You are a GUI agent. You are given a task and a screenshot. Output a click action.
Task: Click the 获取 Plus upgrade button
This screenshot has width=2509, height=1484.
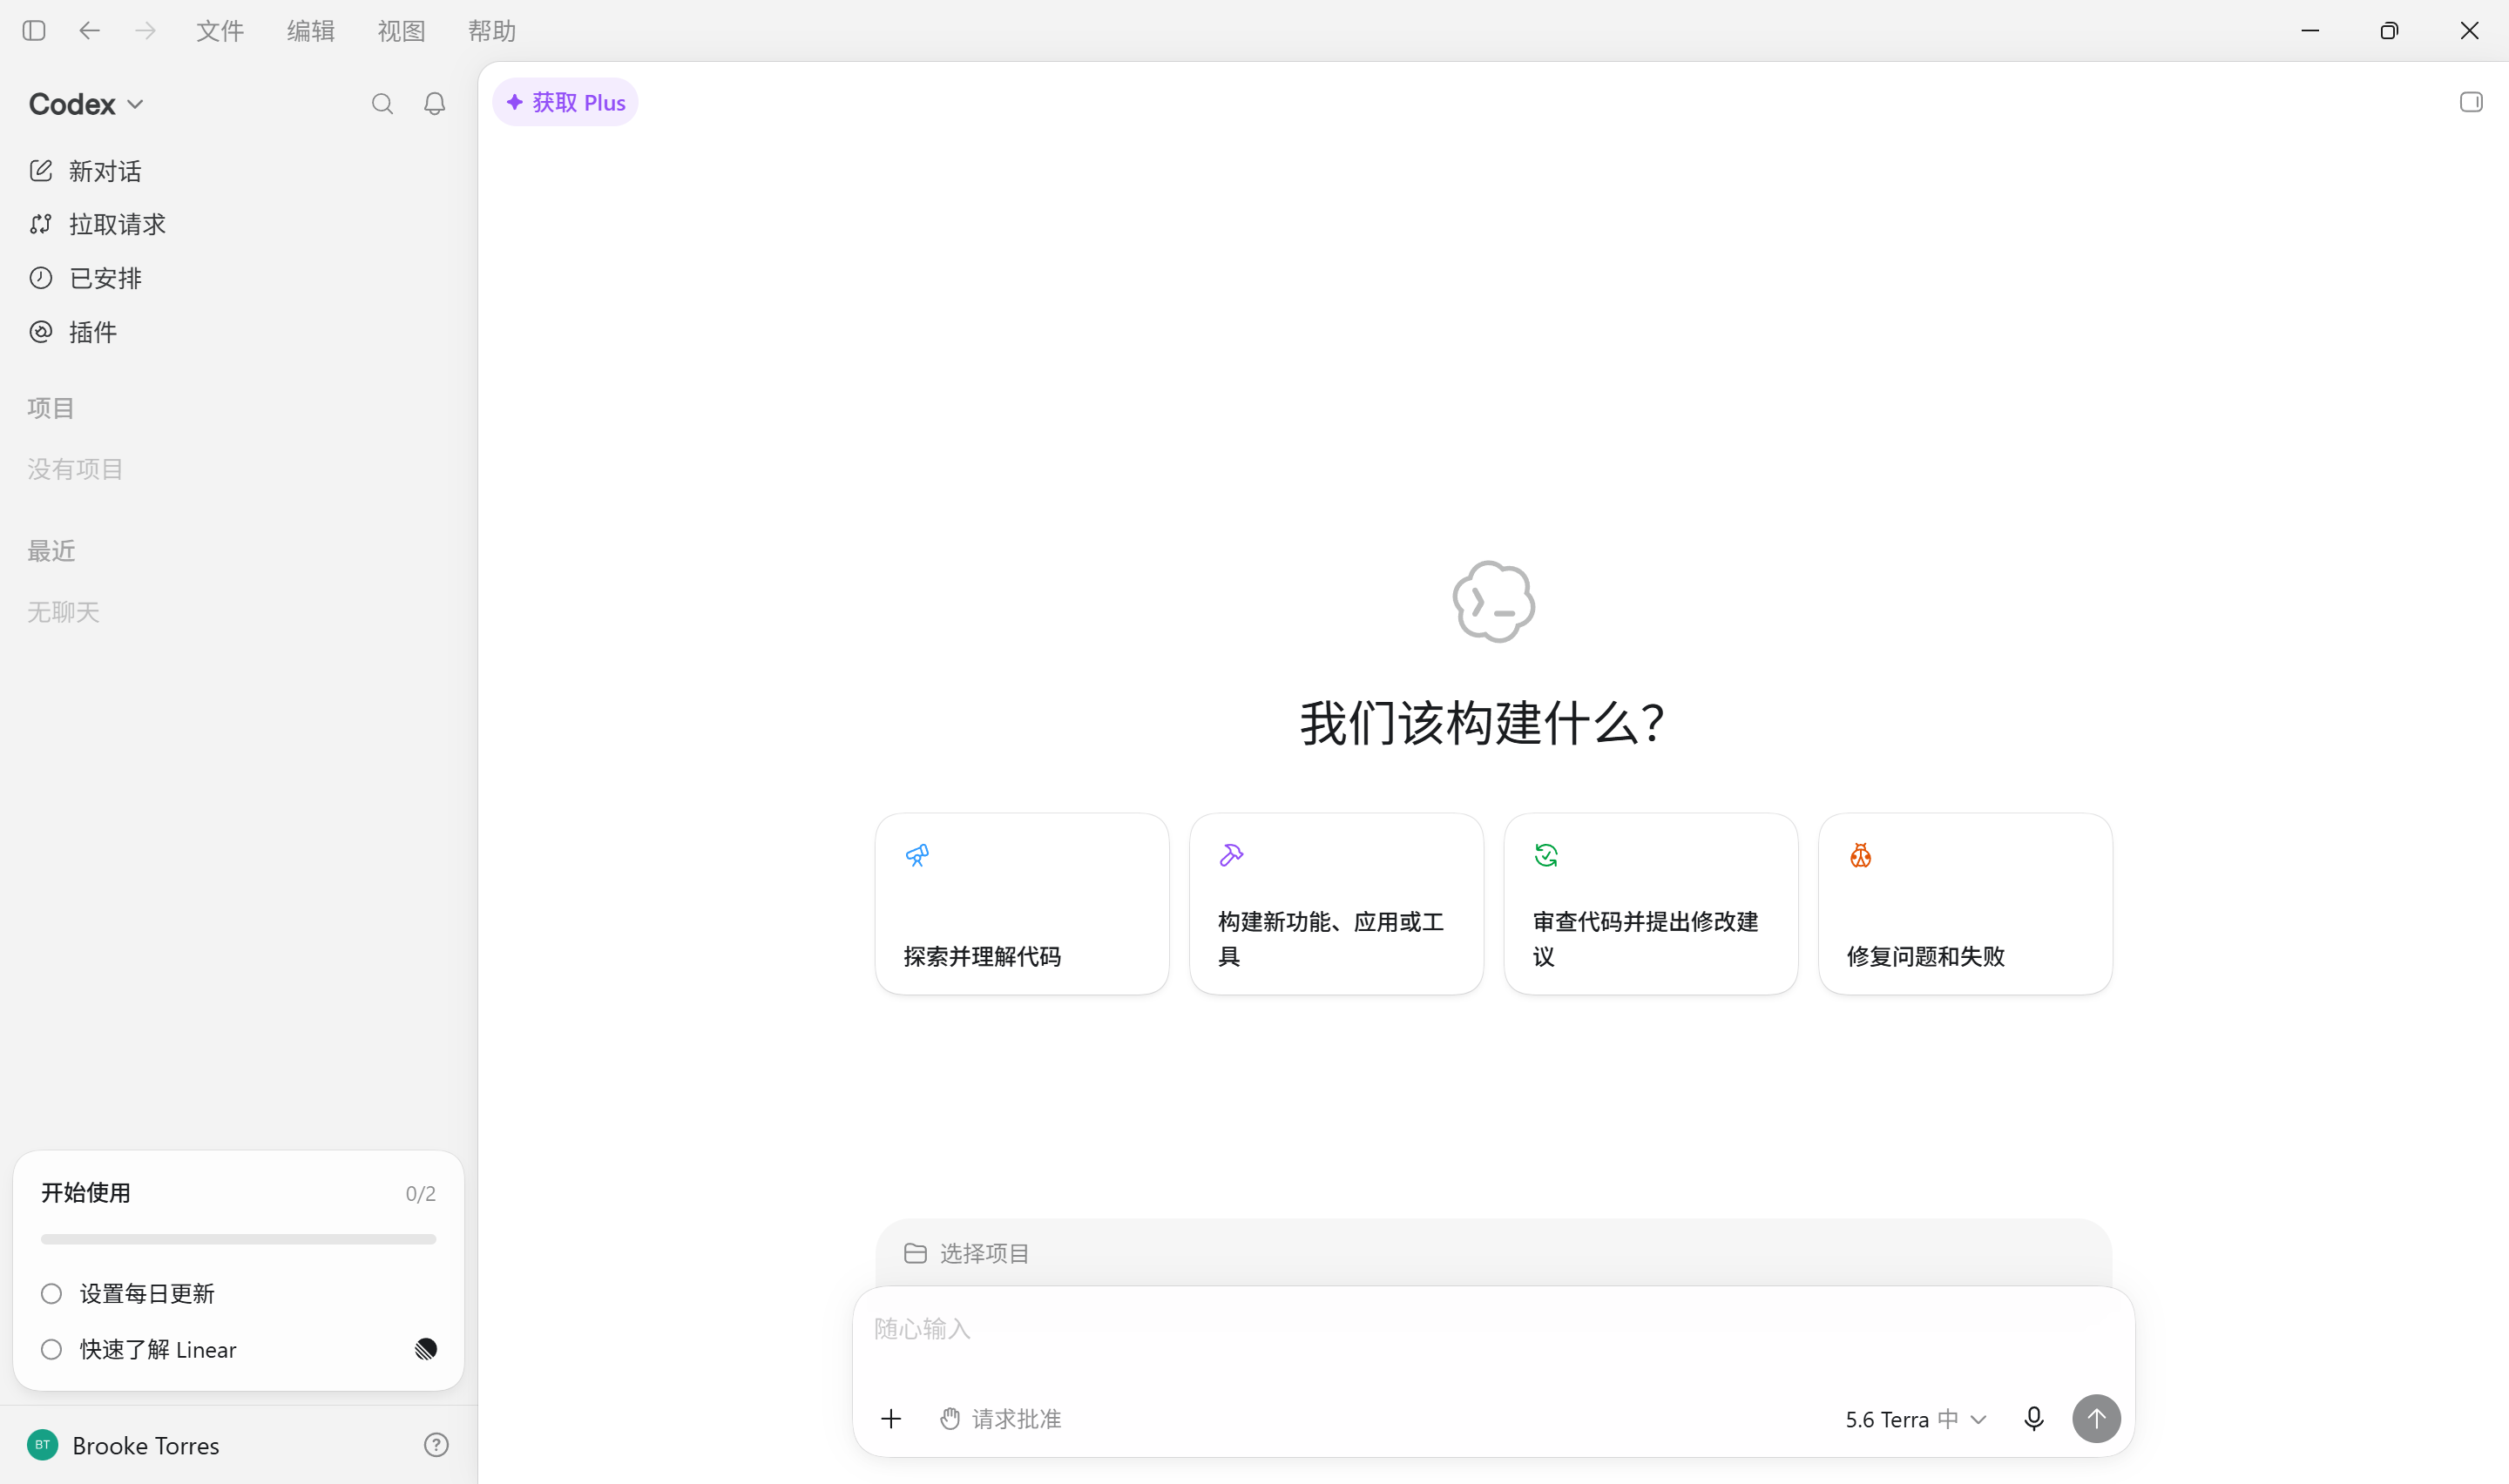pyautogui.click(x=565, y=102)
